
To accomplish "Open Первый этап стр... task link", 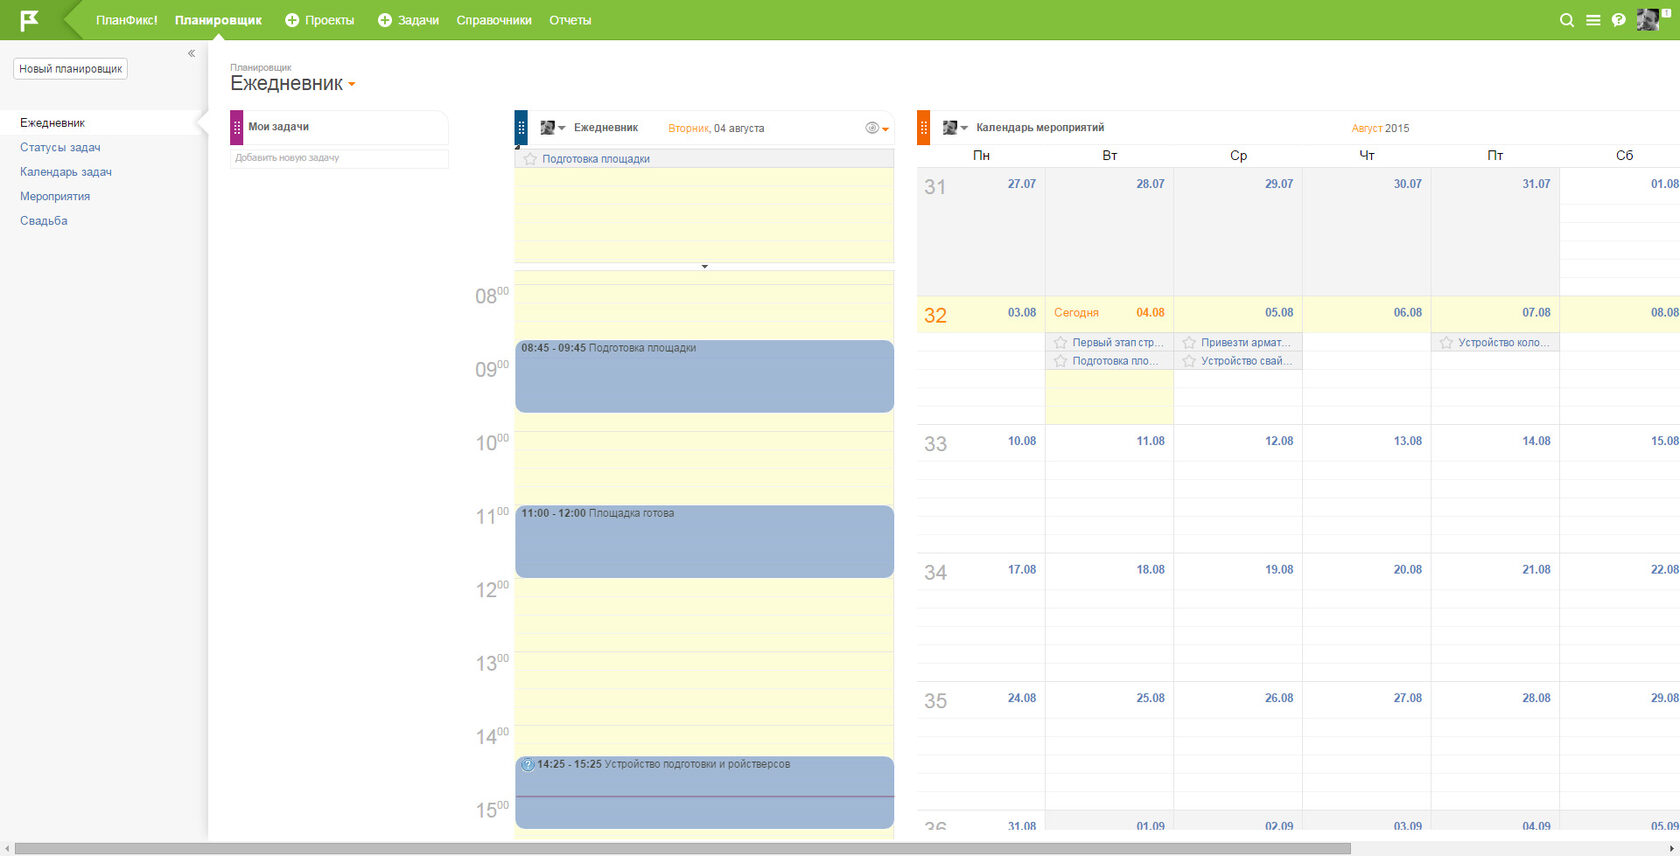I will click(x=1118, y=342).
